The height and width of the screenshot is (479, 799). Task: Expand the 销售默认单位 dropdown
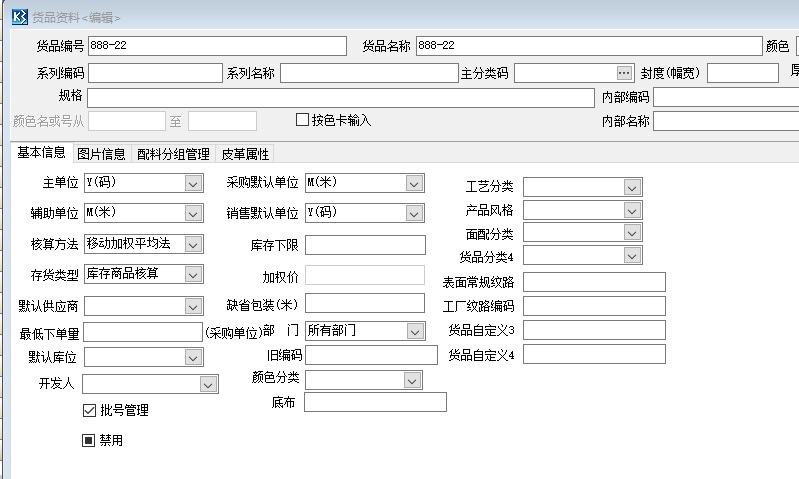point(414,214)
